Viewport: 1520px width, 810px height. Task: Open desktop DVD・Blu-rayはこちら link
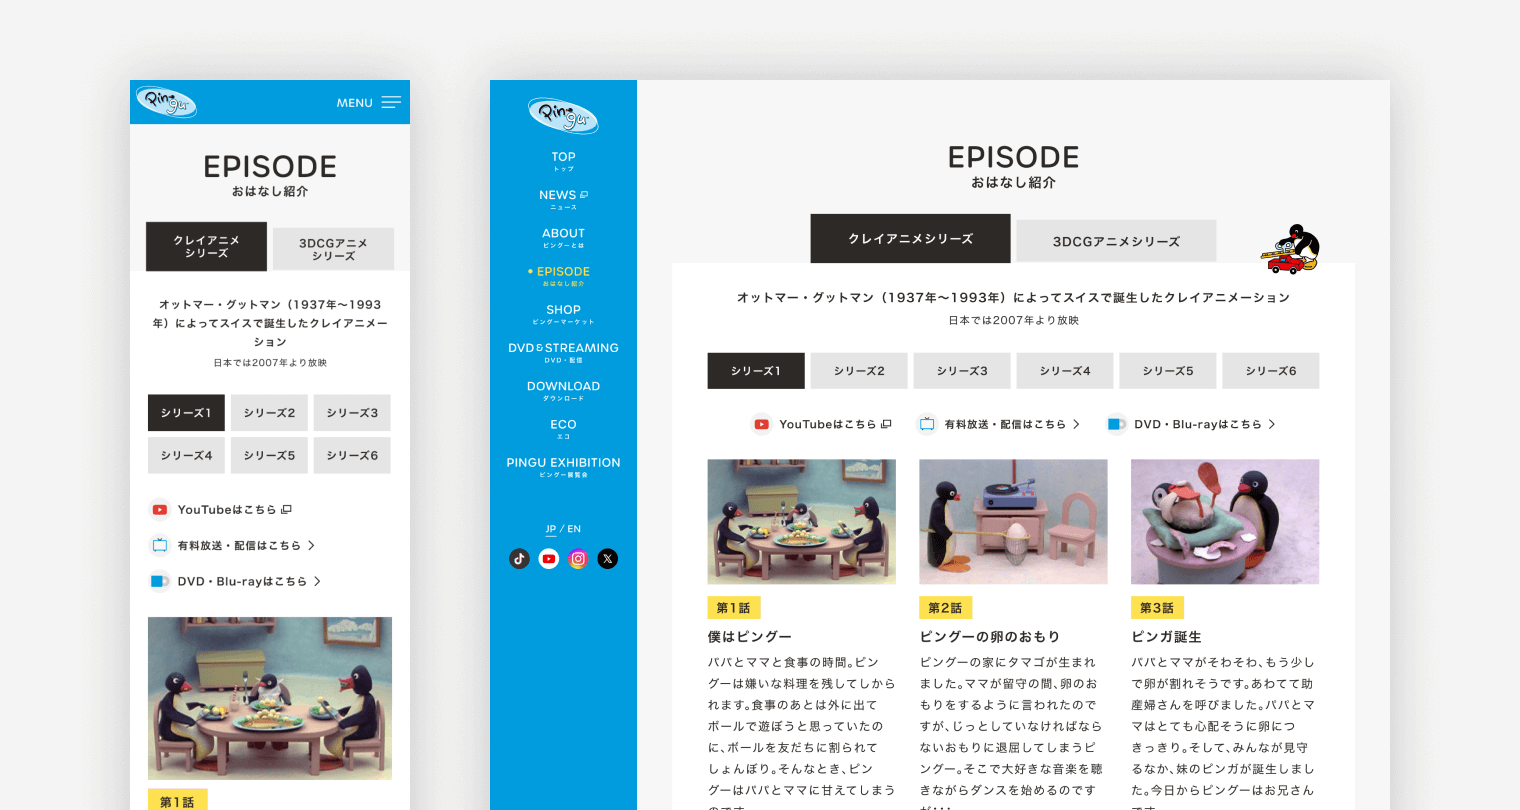point(1191,424)
